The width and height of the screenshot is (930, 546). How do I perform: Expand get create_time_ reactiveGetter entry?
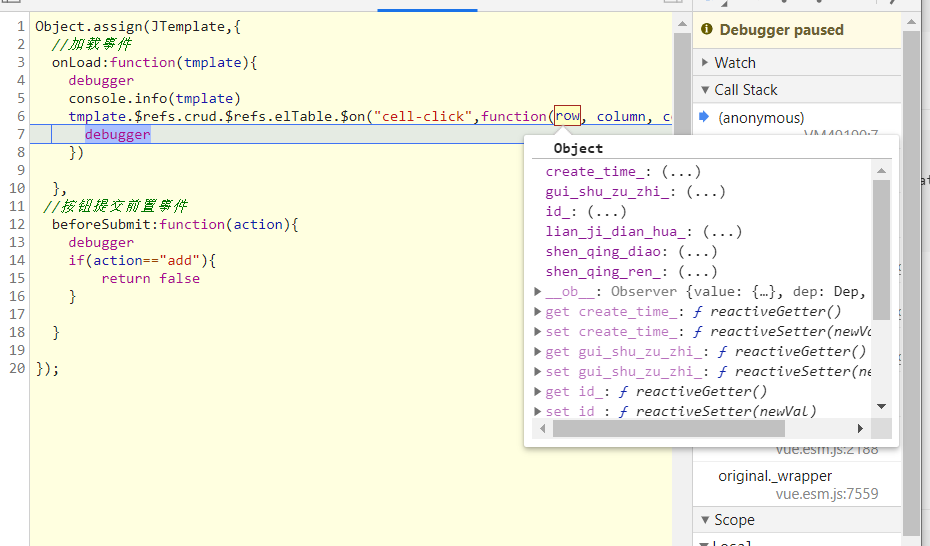click(539, 312)
